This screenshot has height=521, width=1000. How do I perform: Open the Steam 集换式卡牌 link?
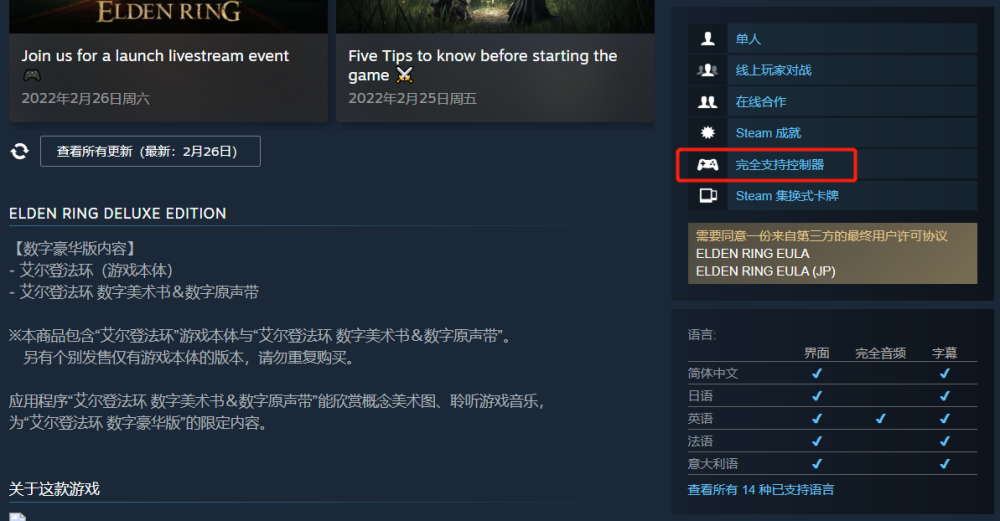point(787,196)
